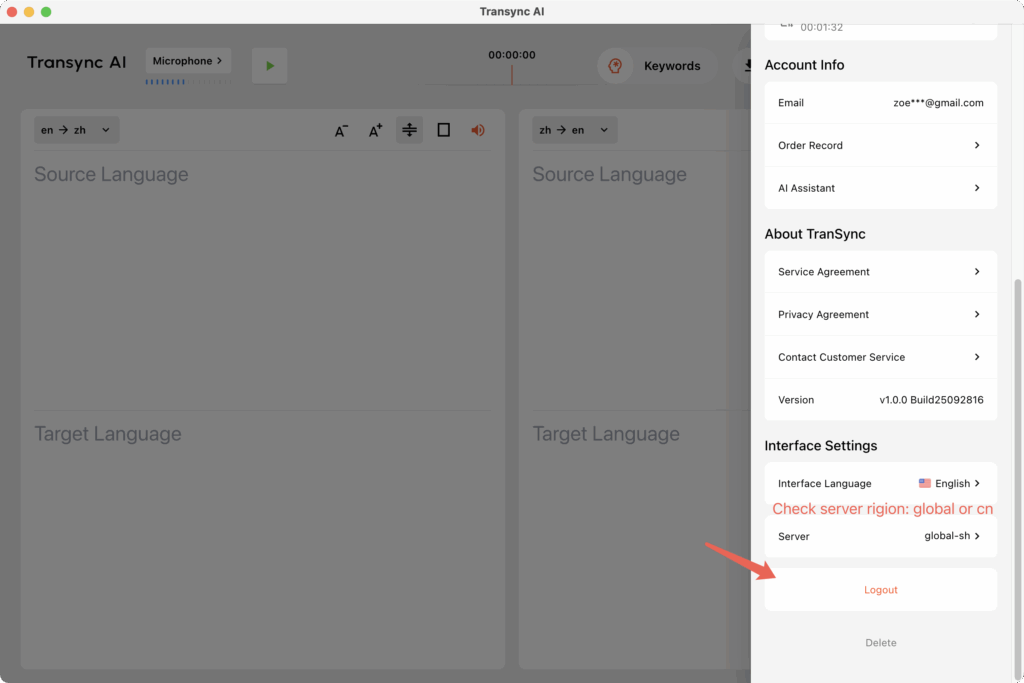View the Privacy Agreement
This screenshot has height=683, width=1024.
point(880,314)
